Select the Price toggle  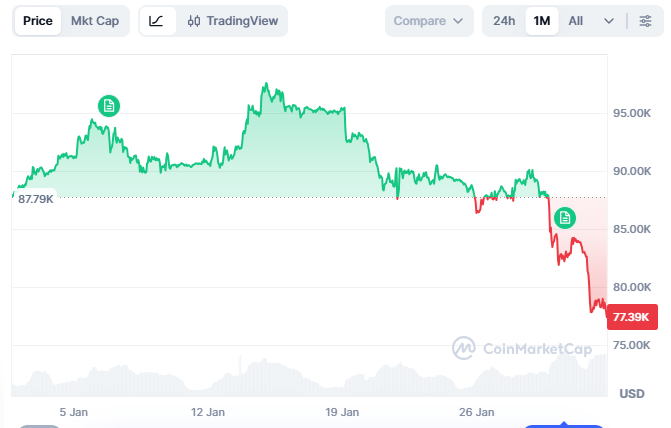39,21
